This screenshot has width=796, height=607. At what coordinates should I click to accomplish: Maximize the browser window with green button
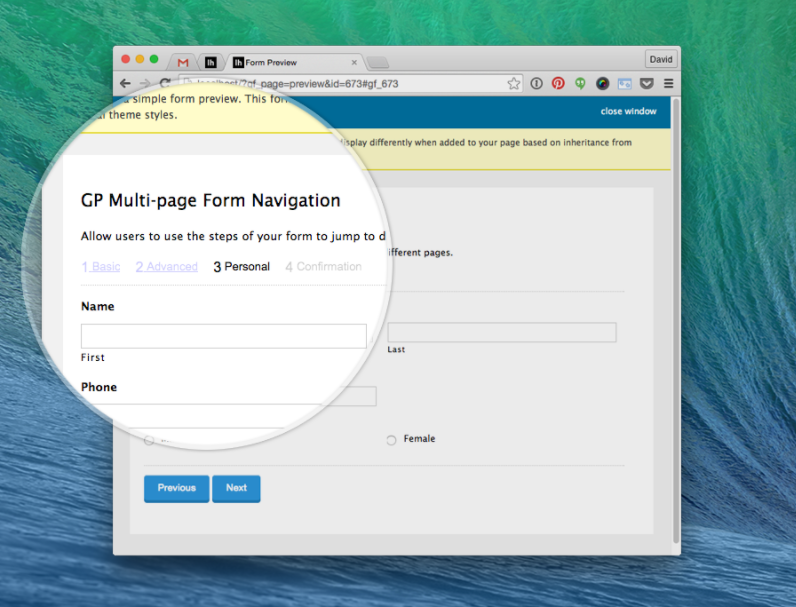tap(154, 59)
